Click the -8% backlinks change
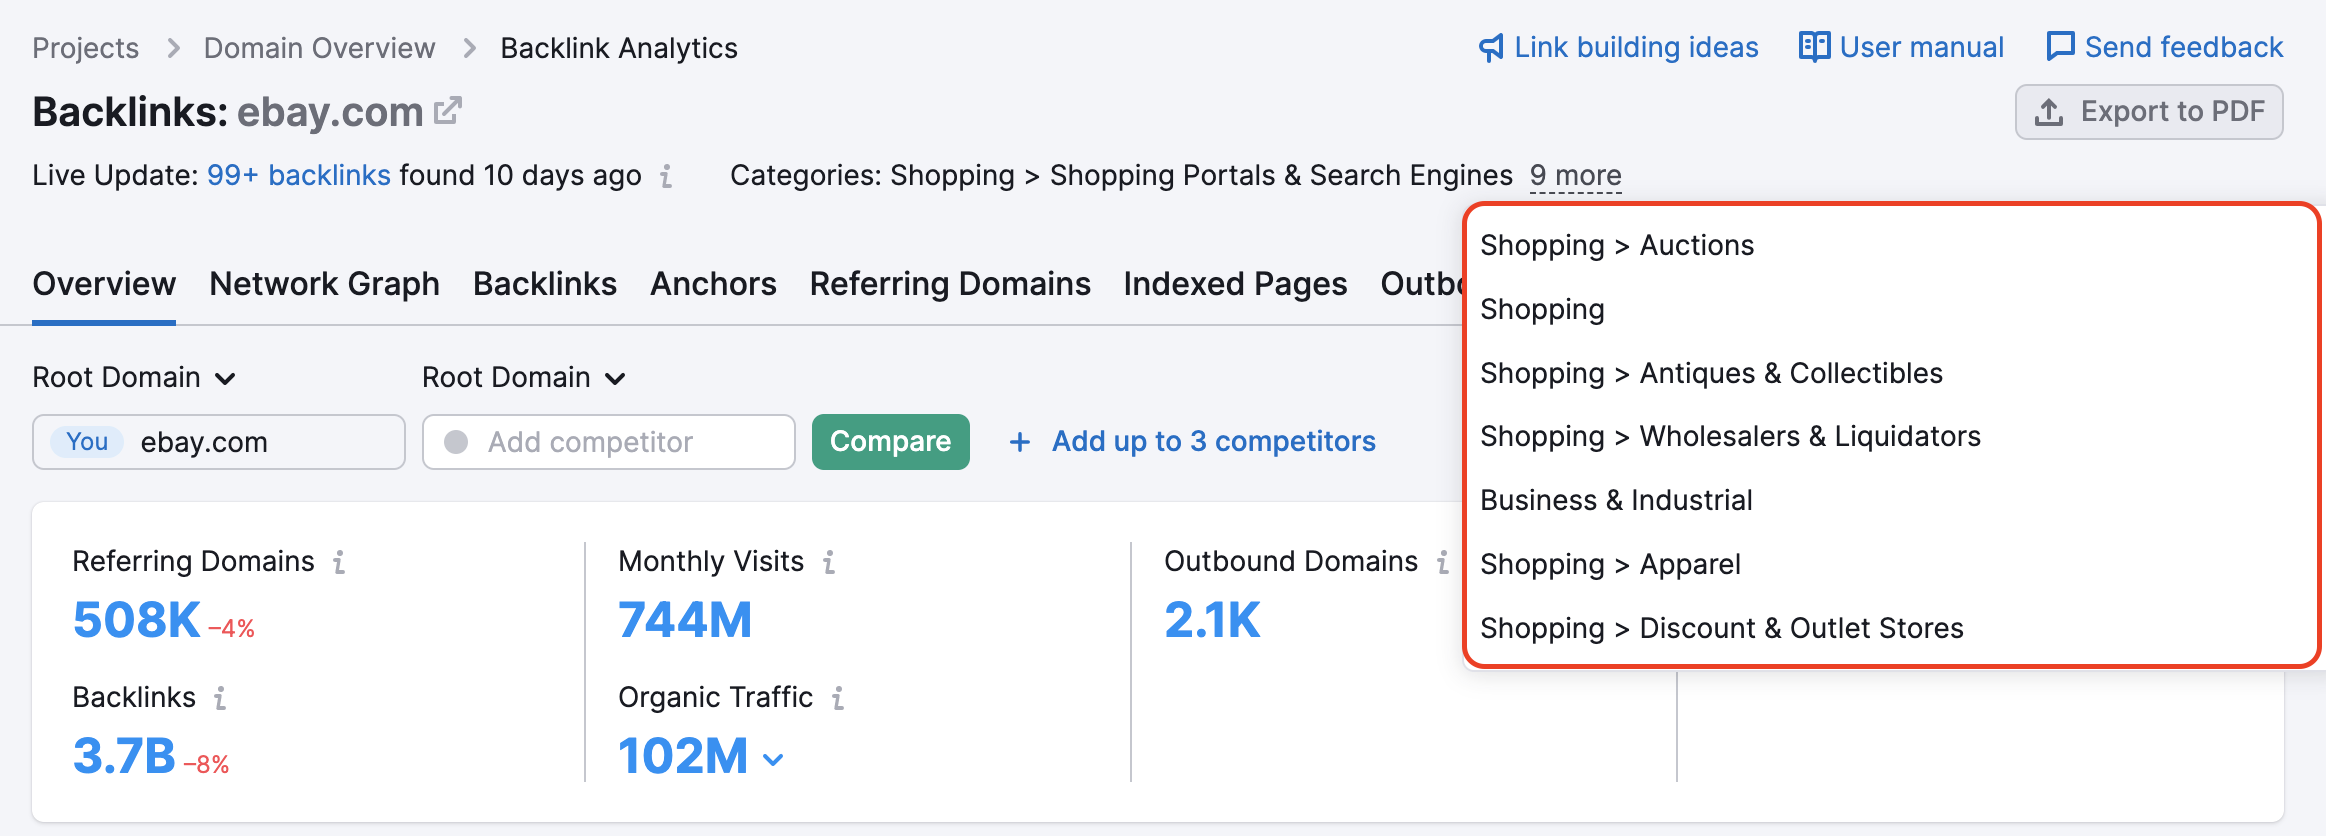 pos(206,765)
